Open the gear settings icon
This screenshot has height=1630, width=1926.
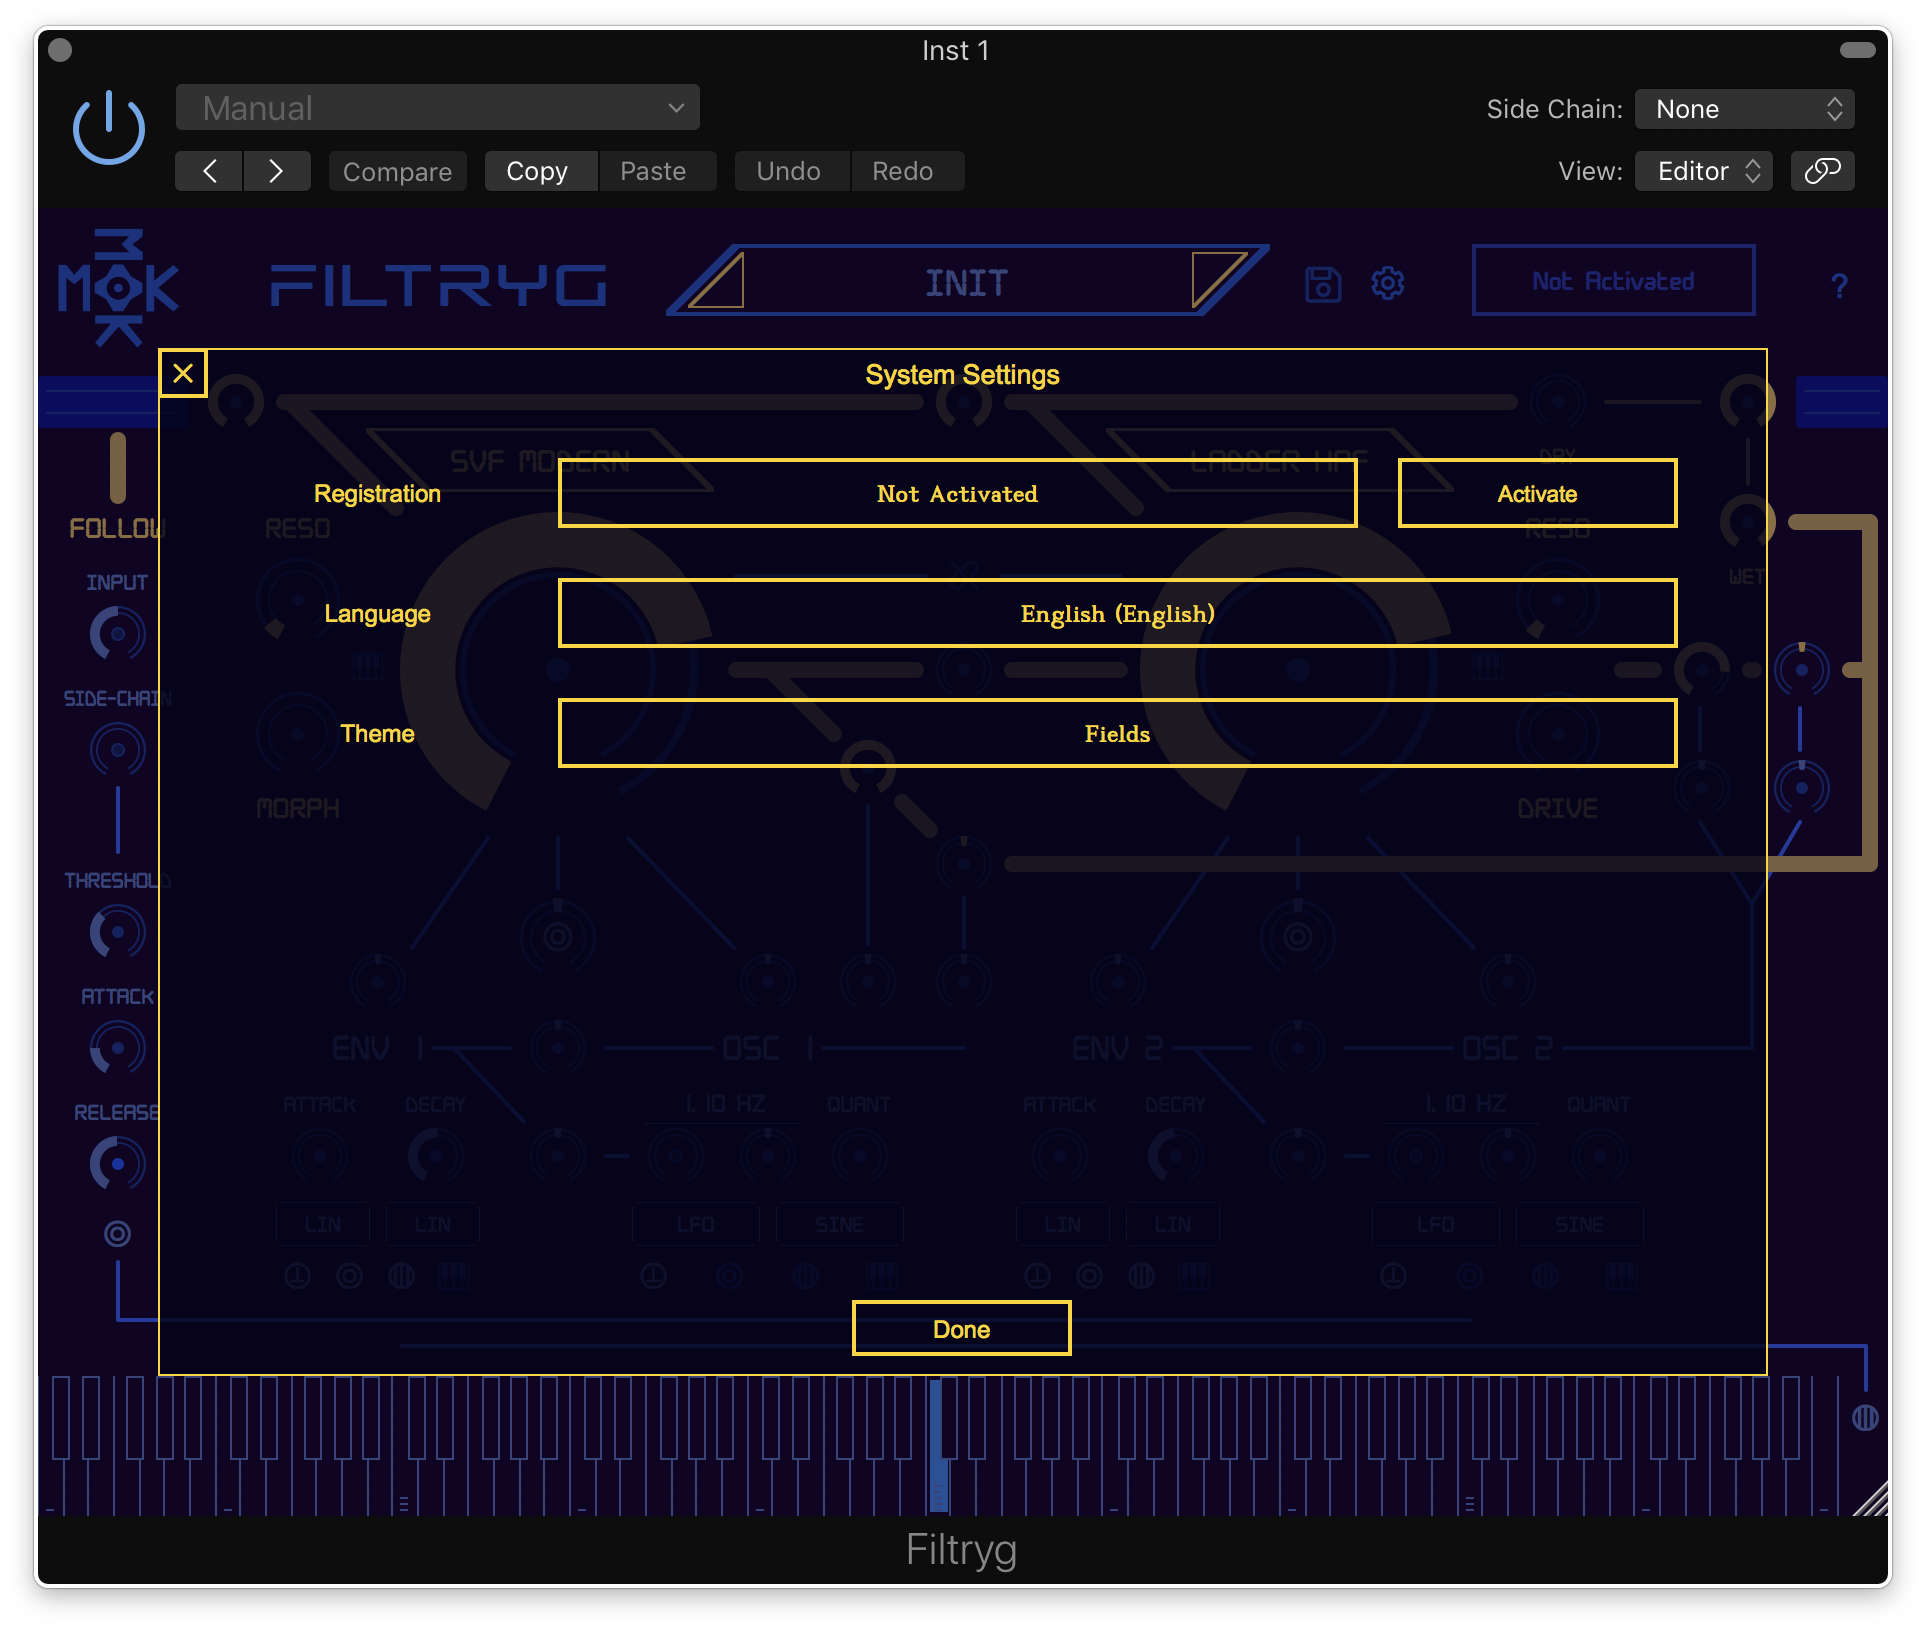click(1387, 284)
